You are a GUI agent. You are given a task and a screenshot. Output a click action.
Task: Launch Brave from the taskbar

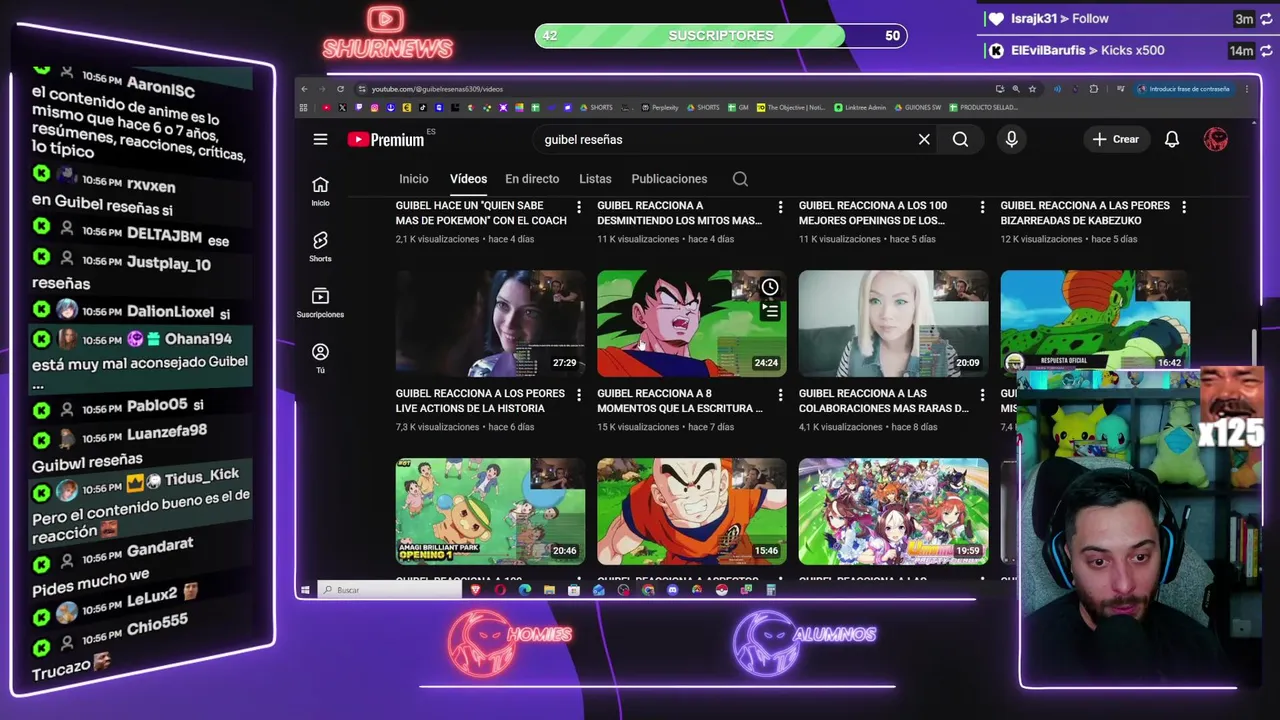[x=475, y=590]
